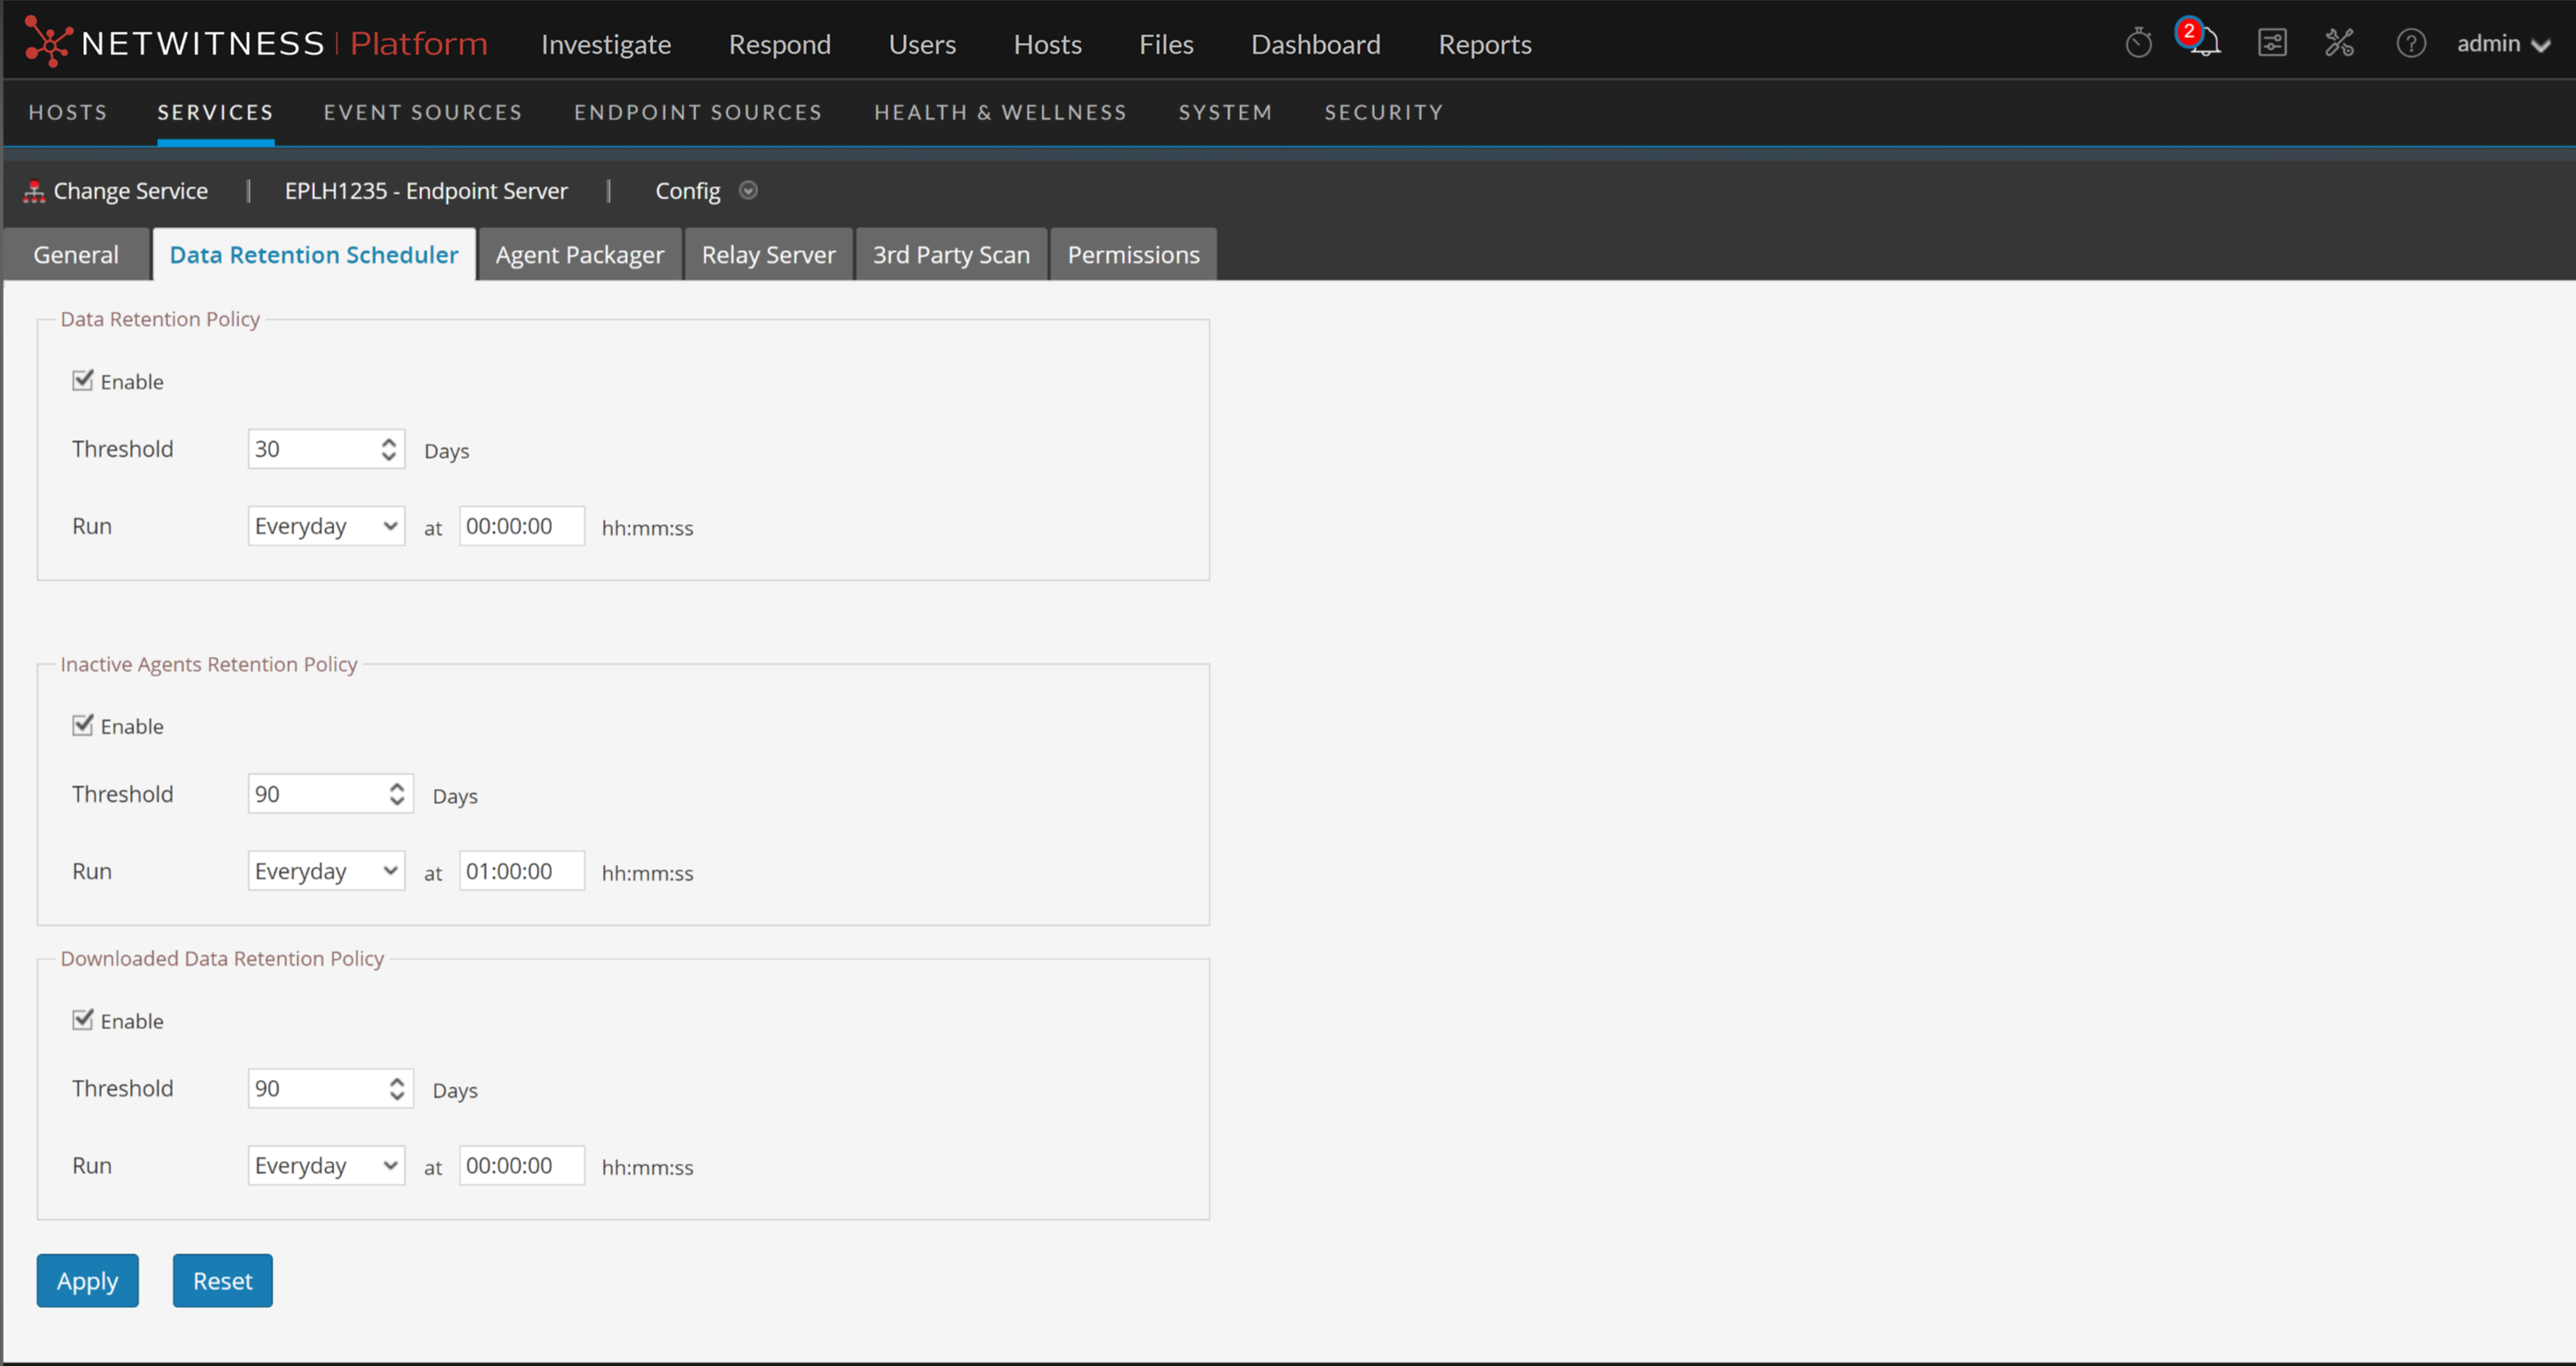Click the tools wrench and screwdriver icon
The image size is (2576, 1366).
[2340, 42]
